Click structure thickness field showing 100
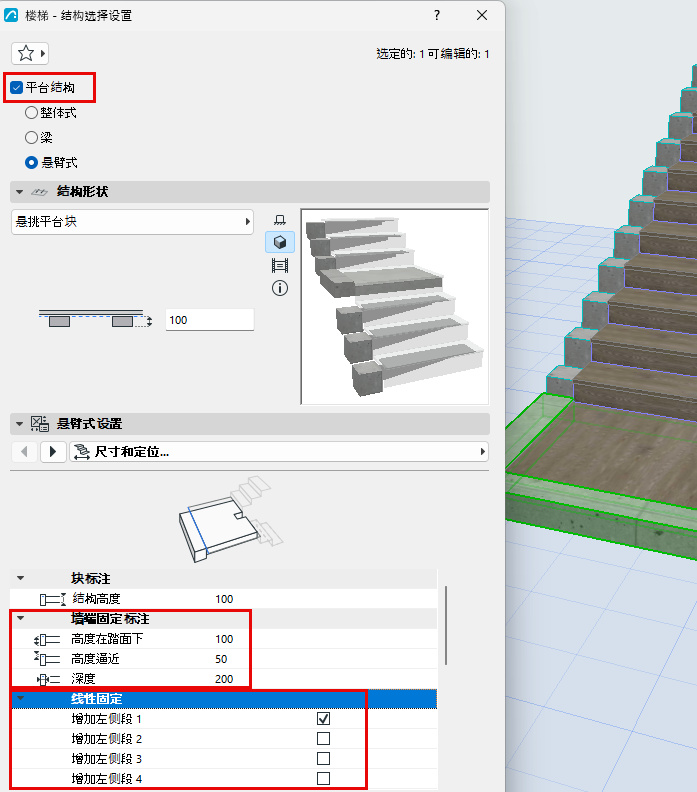The image size is (697, 792). pos(210,320)
